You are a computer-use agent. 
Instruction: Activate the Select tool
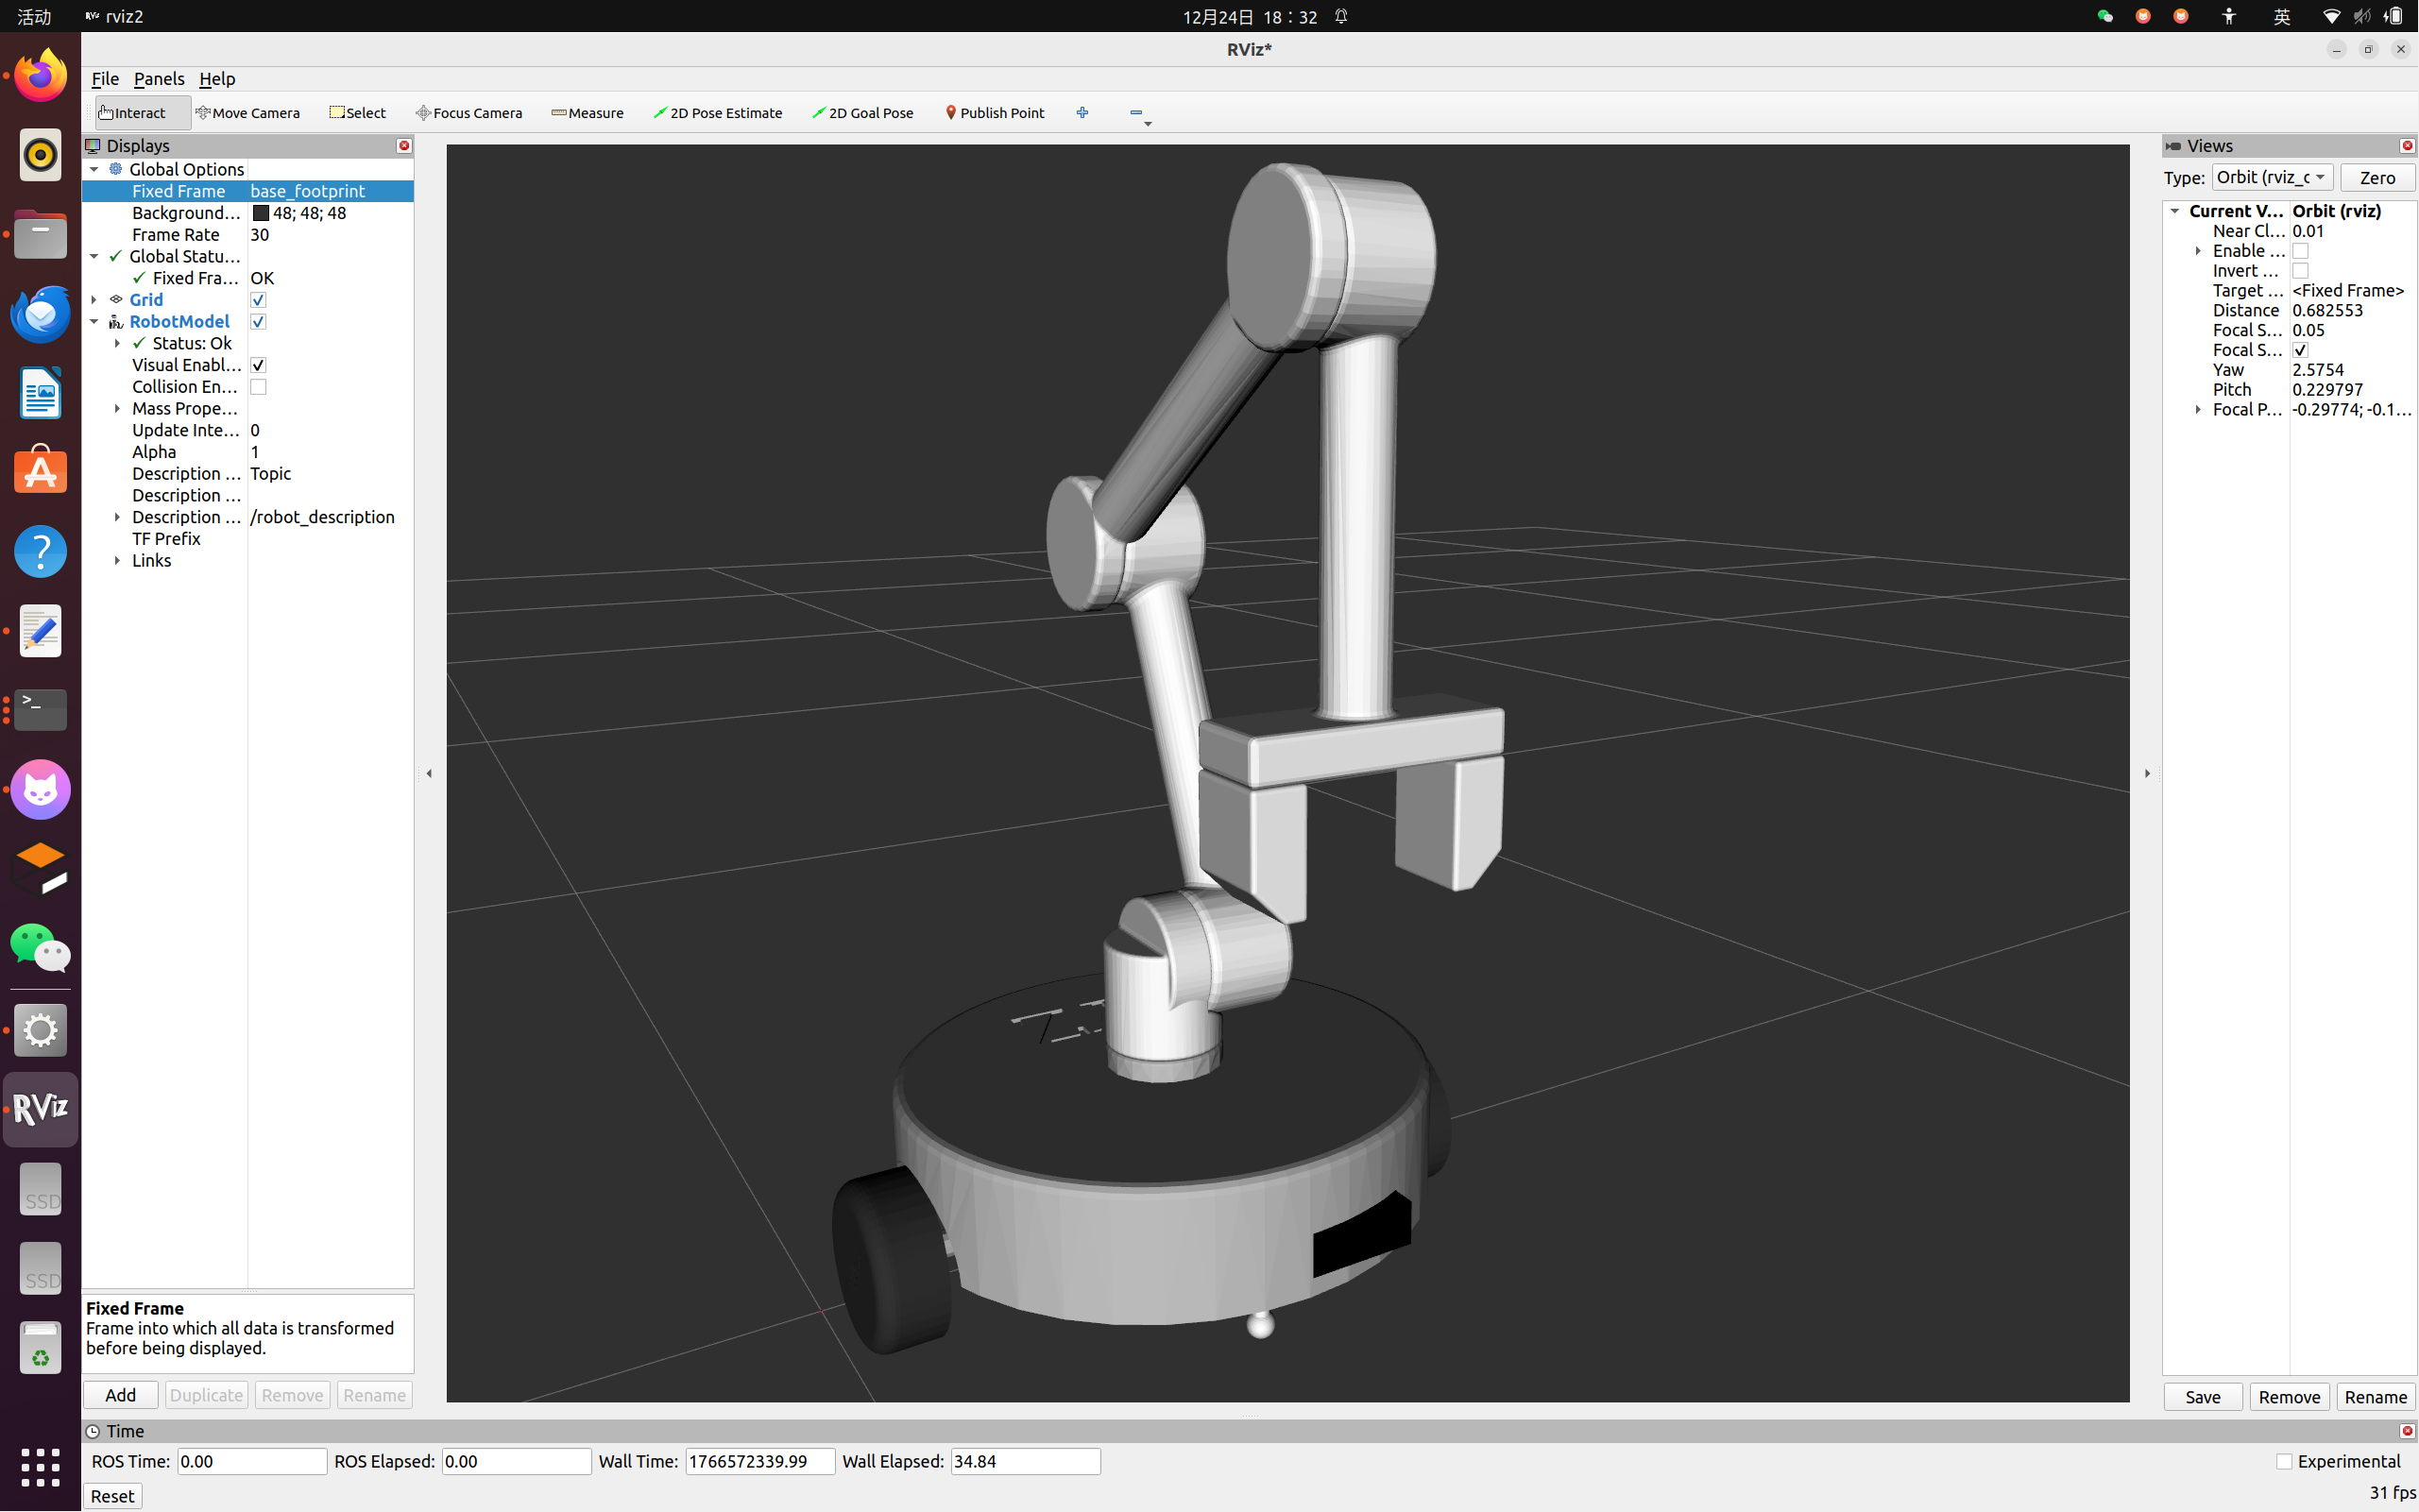(358, 113)
